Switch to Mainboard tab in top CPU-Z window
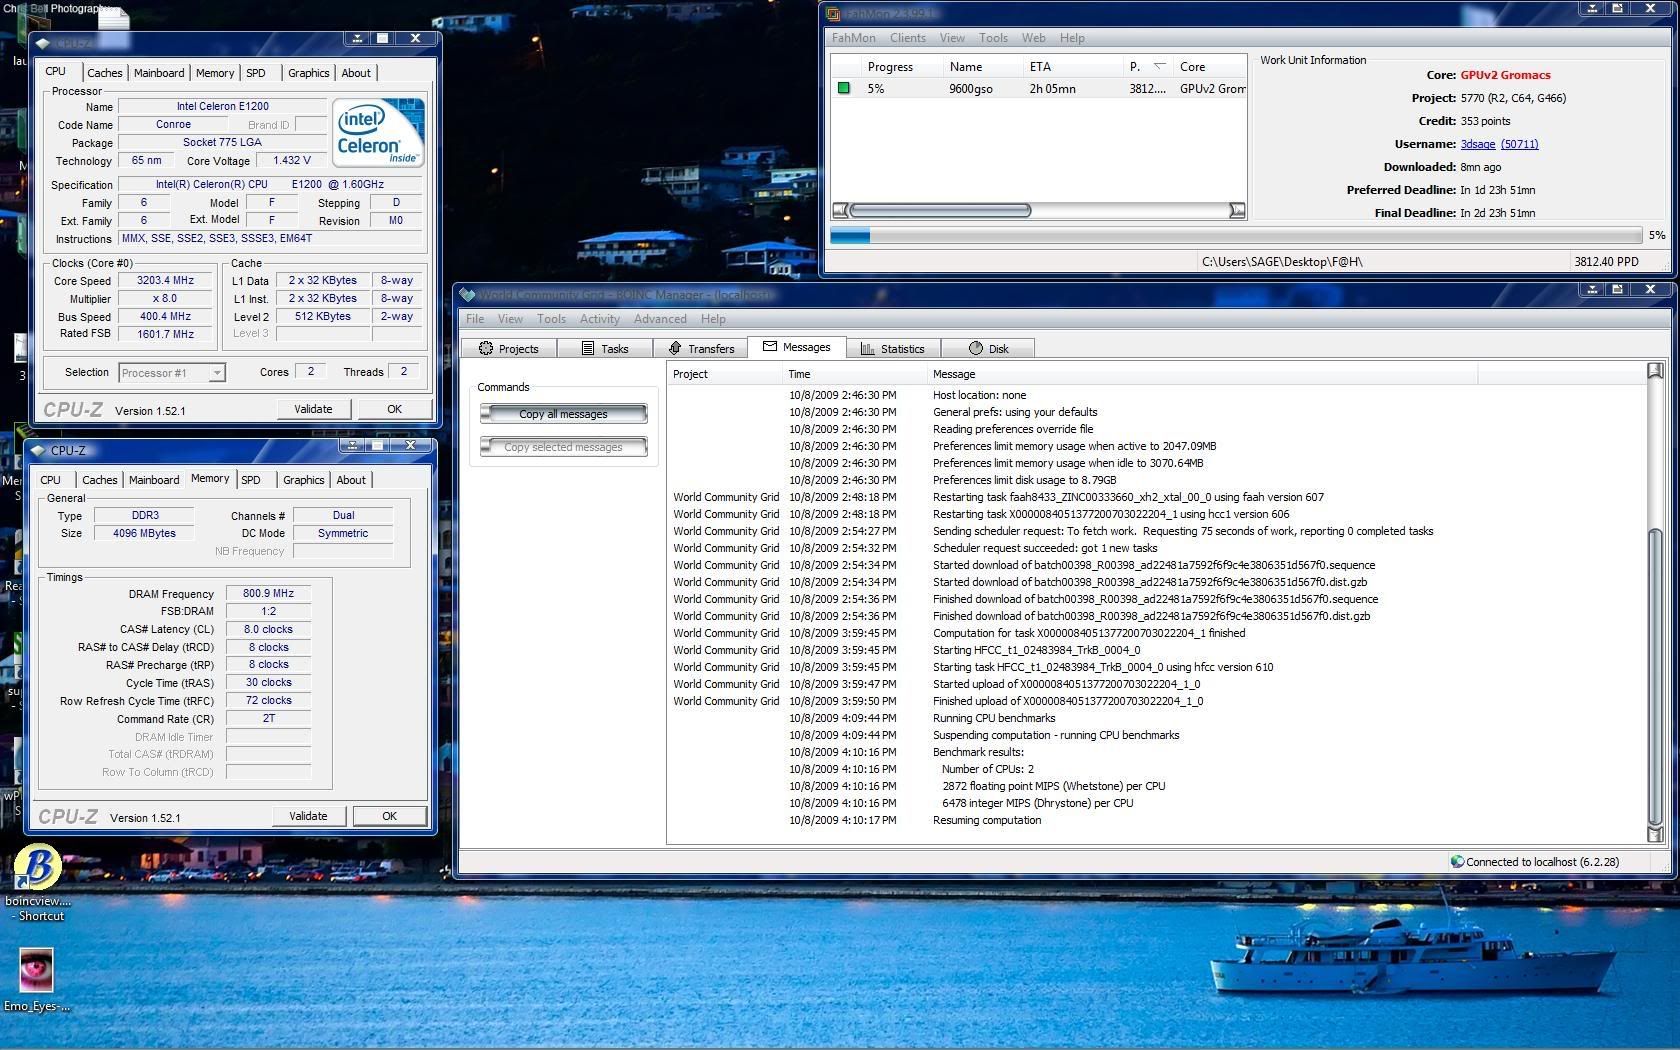 [159, 73]
